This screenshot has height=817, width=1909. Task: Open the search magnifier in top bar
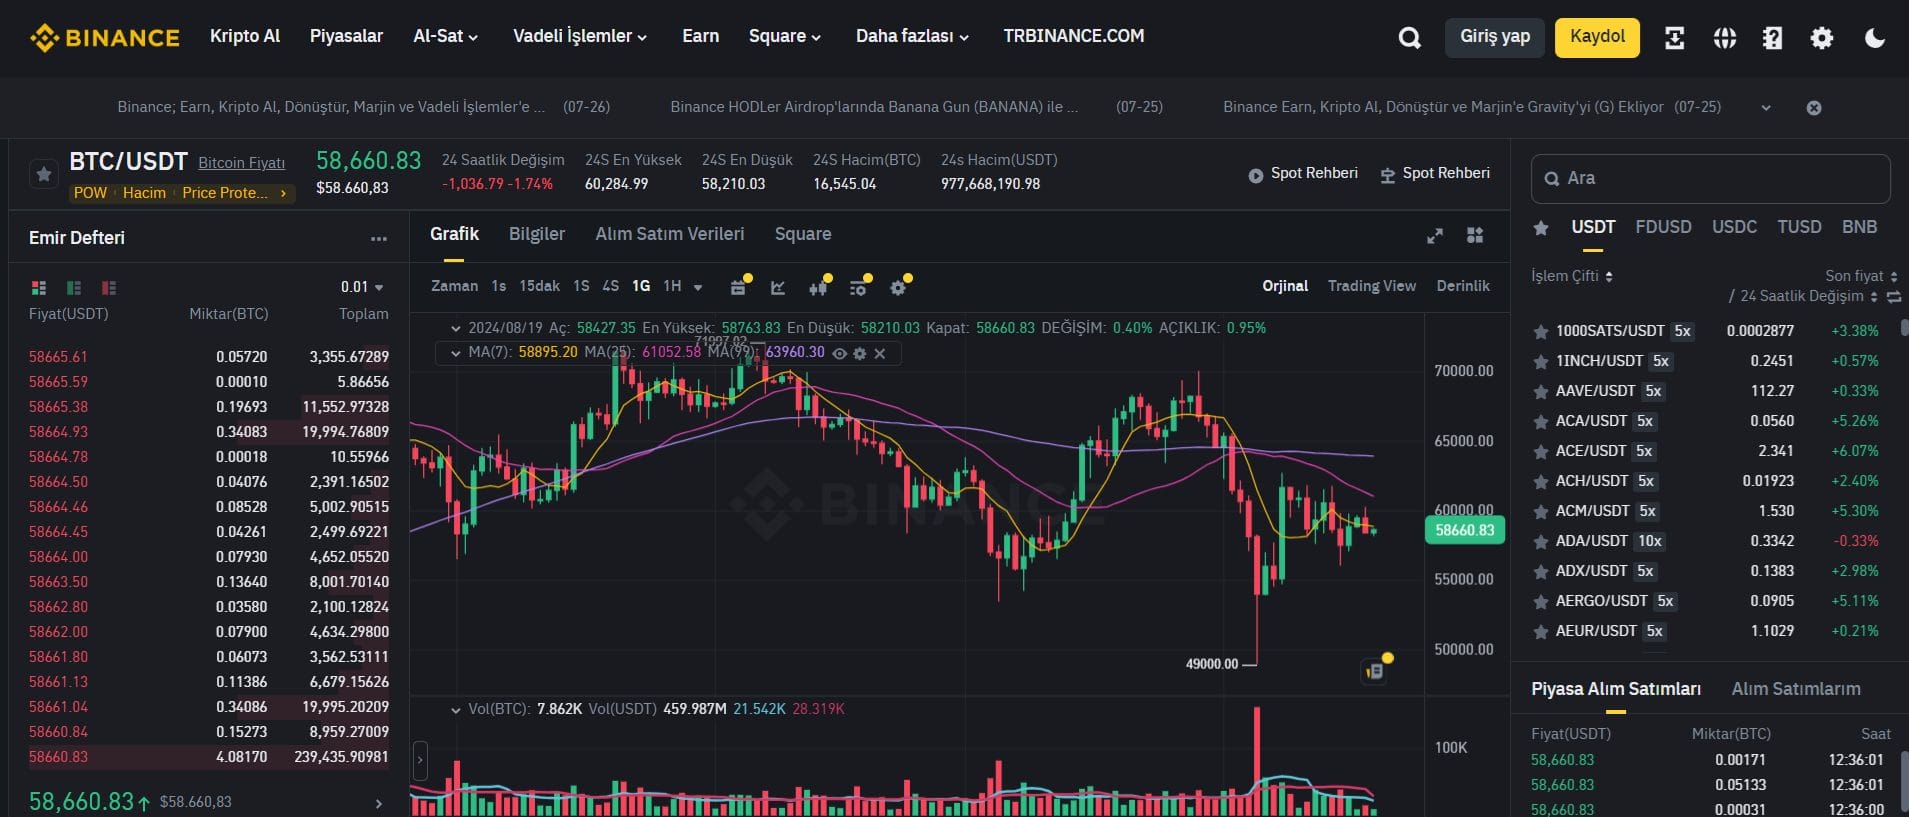[x=1409, y=38]
